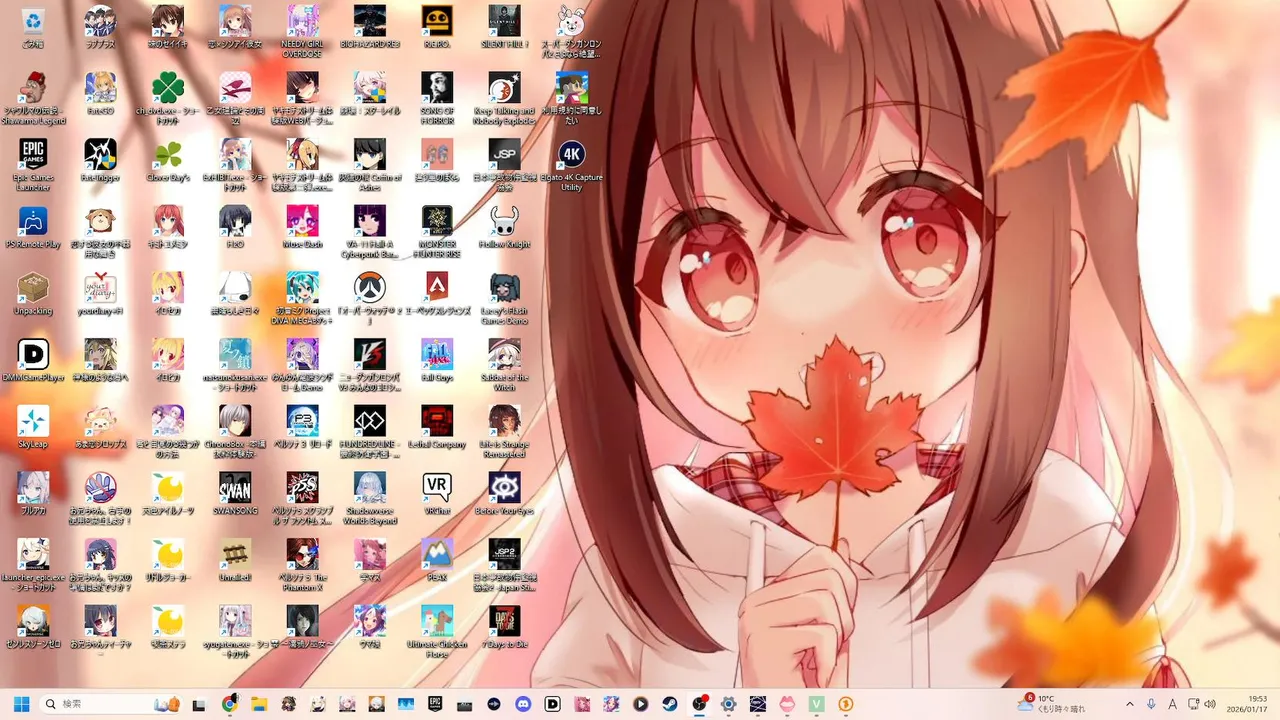
Task: Open the weather widget showing 10°C
Action: tap(1050, 704)
